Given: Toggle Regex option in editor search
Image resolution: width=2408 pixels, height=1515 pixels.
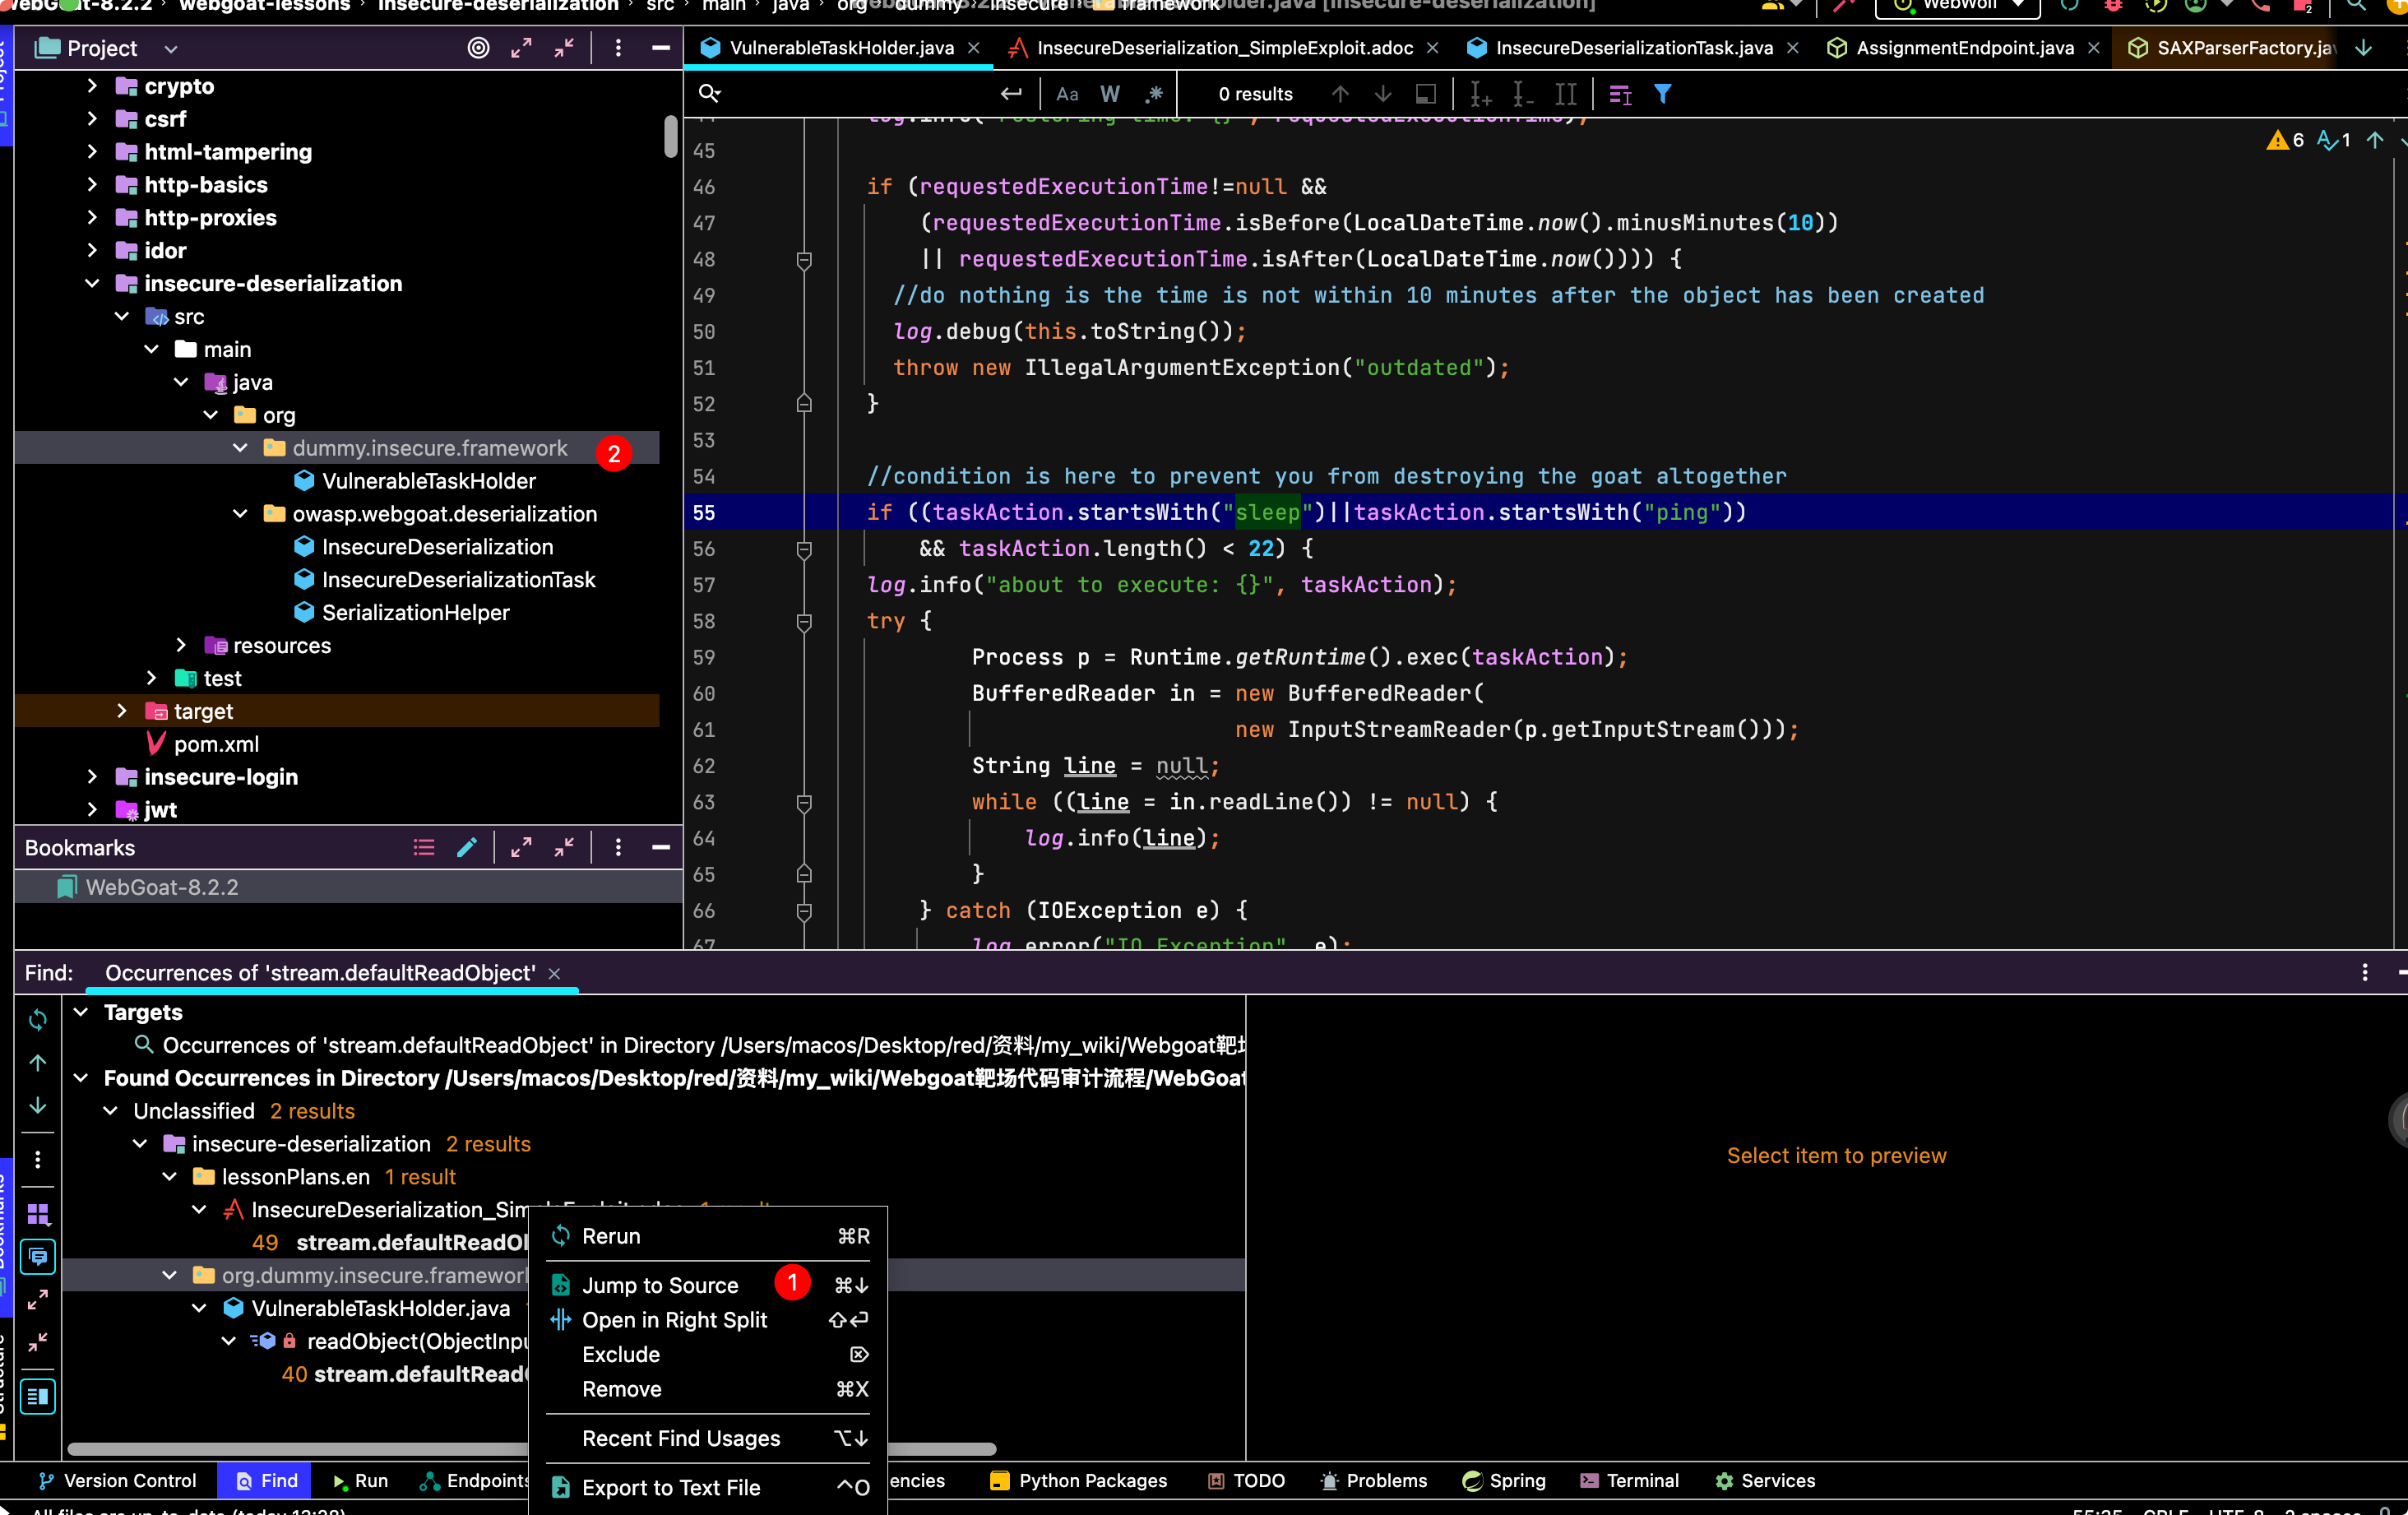Looking at the screenshot, I should click(1154, 94).
